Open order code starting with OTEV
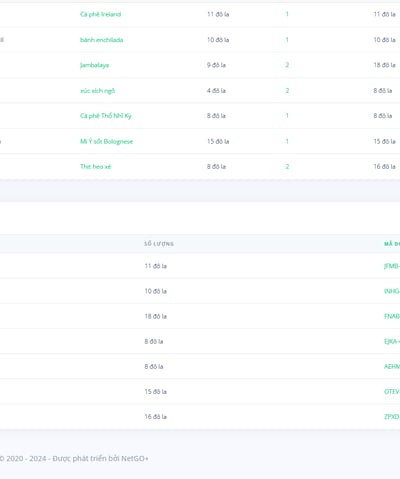The width and height of the screenshot is (400, 479). click(x=392, y=392)
